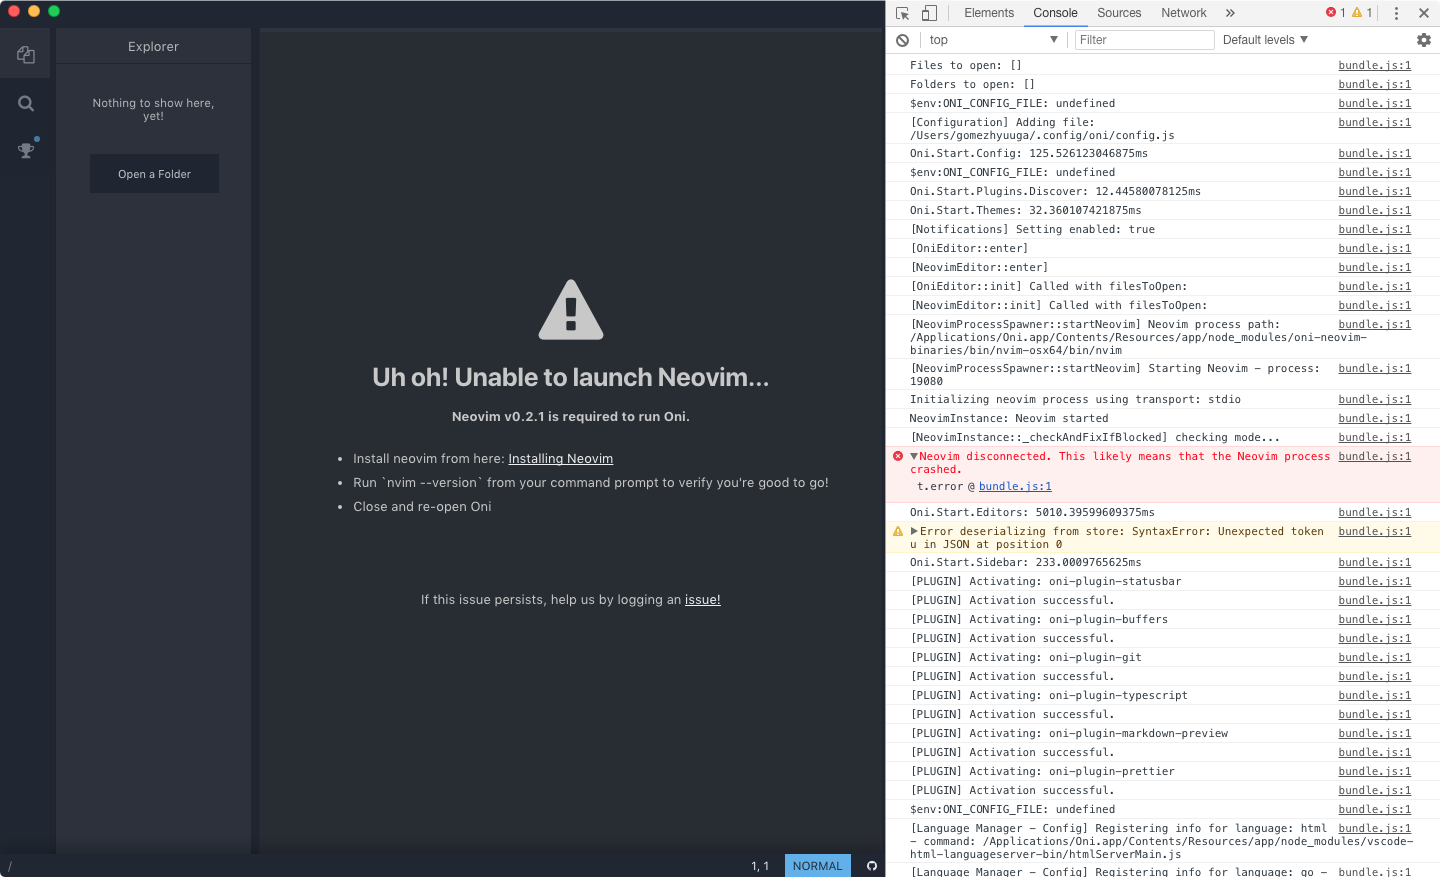Open bundle.js:1 link for Oni.Start.Themes log

click(x=1375, y=211)
